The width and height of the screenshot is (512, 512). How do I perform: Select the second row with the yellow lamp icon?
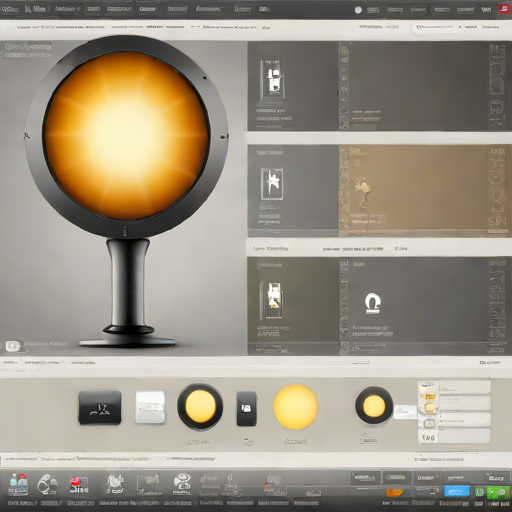click(454, 403)
